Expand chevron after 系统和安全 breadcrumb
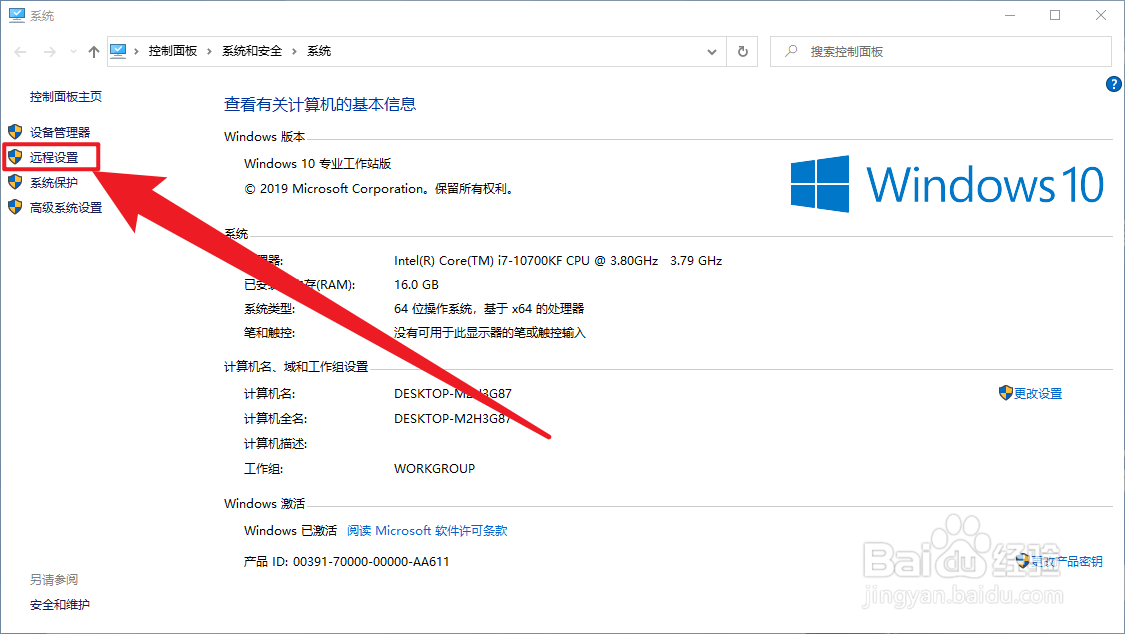1125x634 pixels. (294, 51)
